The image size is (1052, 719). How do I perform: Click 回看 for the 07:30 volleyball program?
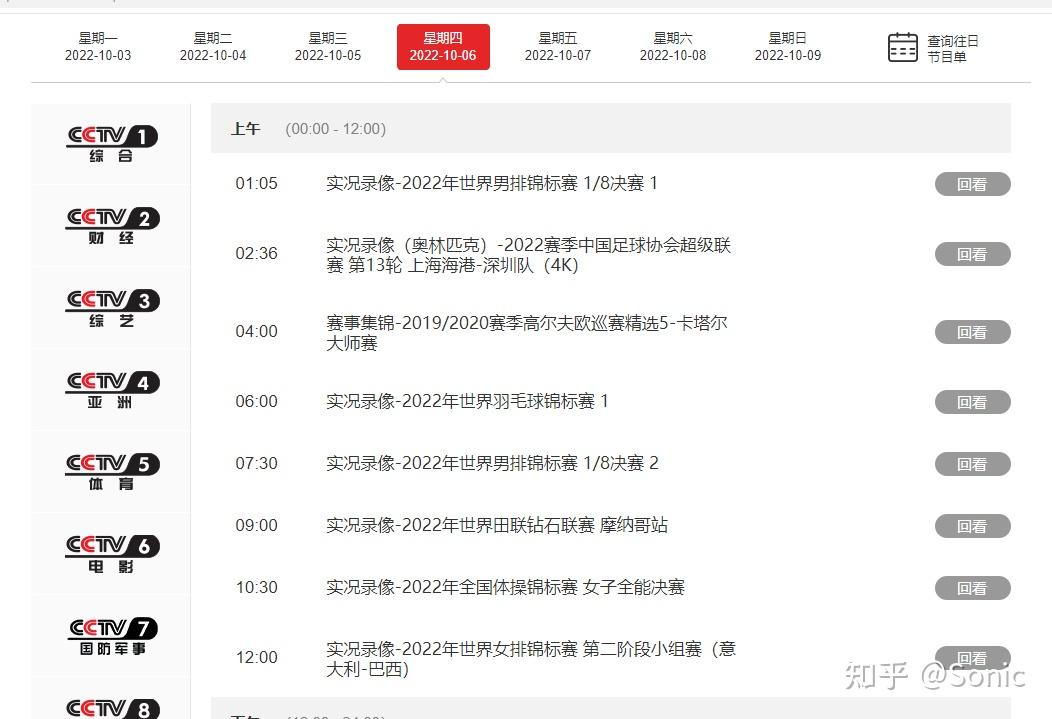[x=972, y=464]
